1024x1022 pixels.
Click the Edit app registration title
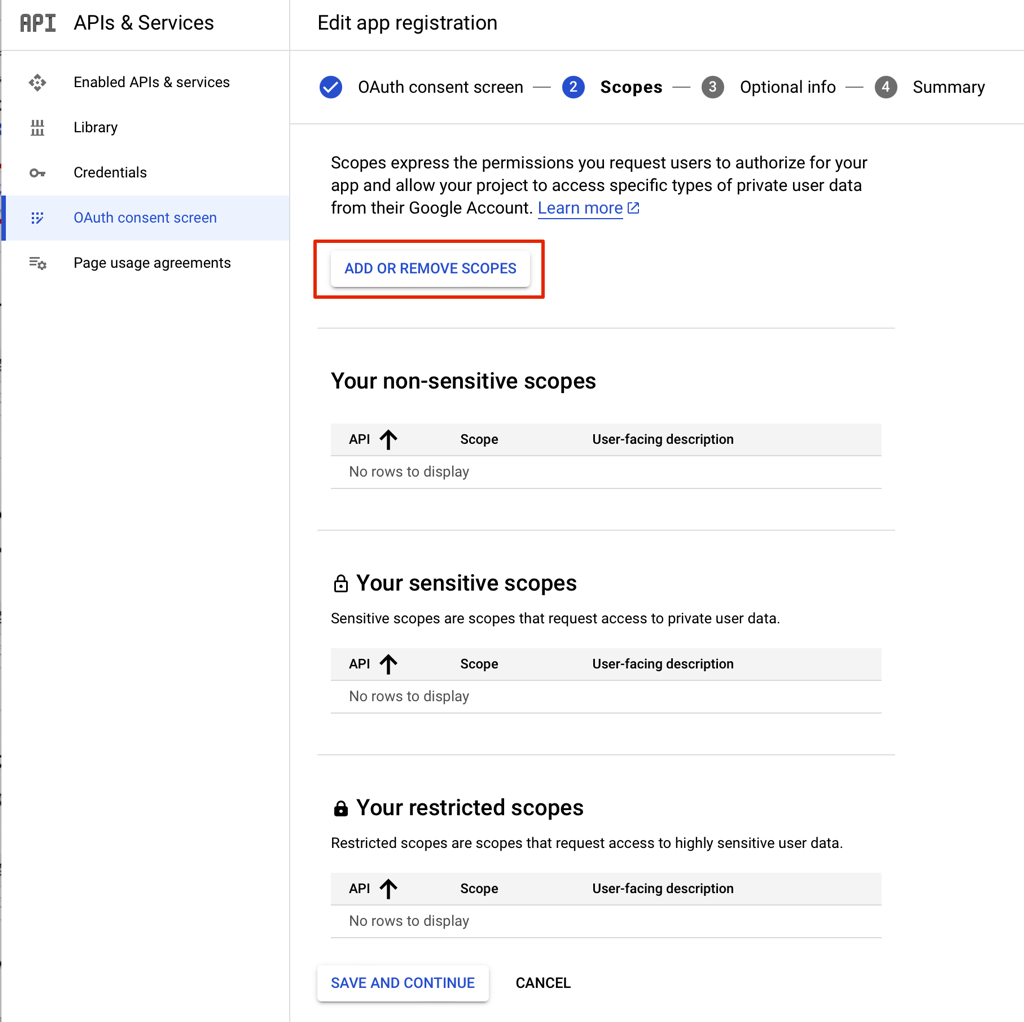pyautogui.click(x=408, y=23)
